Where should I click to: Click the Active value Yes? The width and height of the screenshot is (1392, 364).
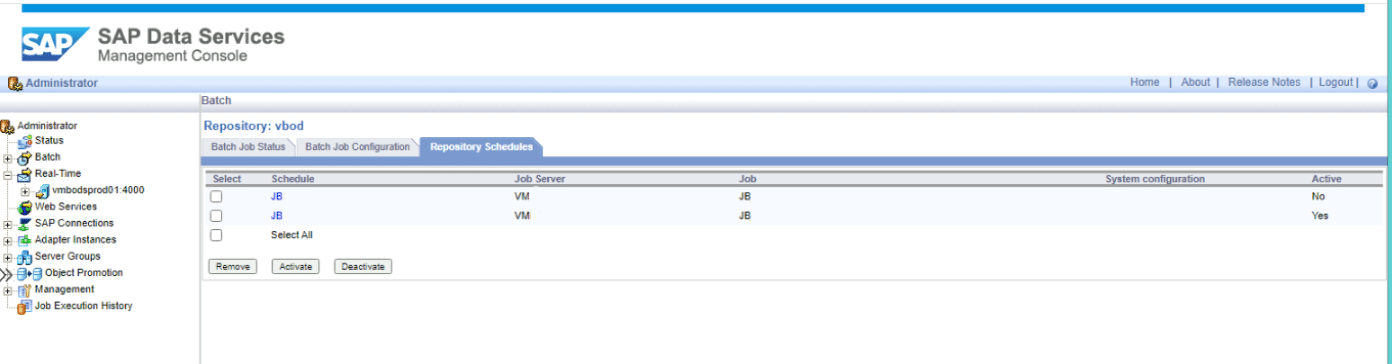tap(1320, 216)
